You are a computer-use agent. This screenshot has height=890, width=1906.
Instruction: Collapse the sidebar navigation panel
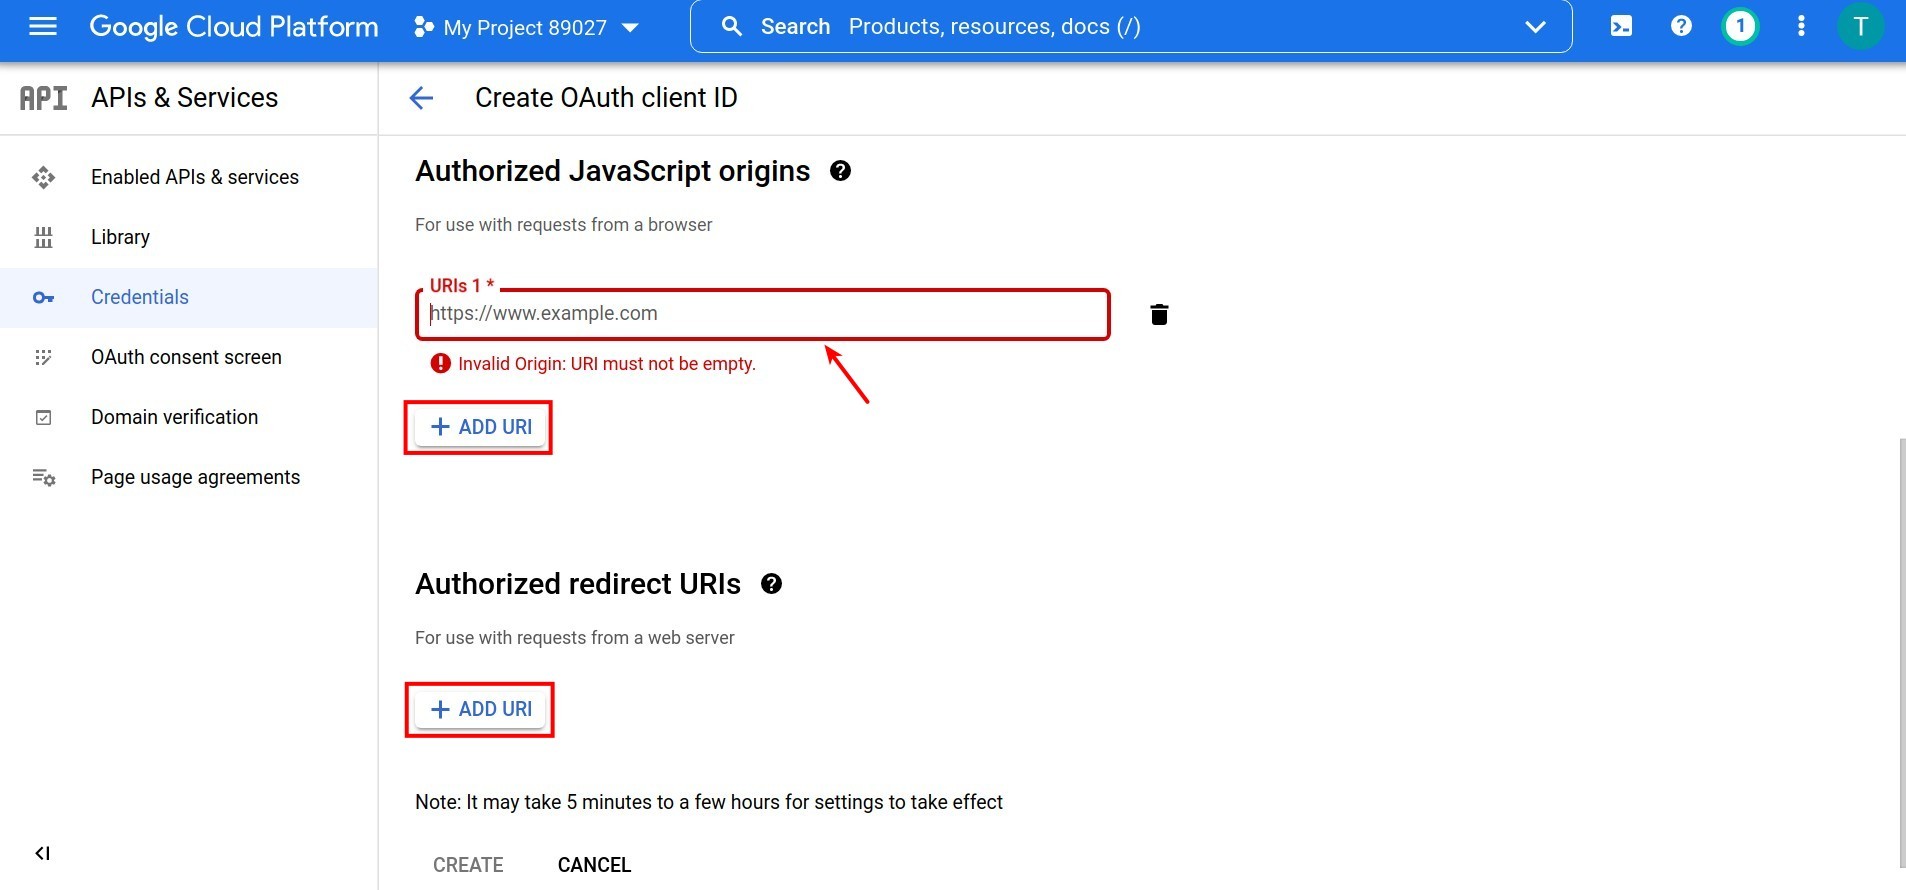42,853
